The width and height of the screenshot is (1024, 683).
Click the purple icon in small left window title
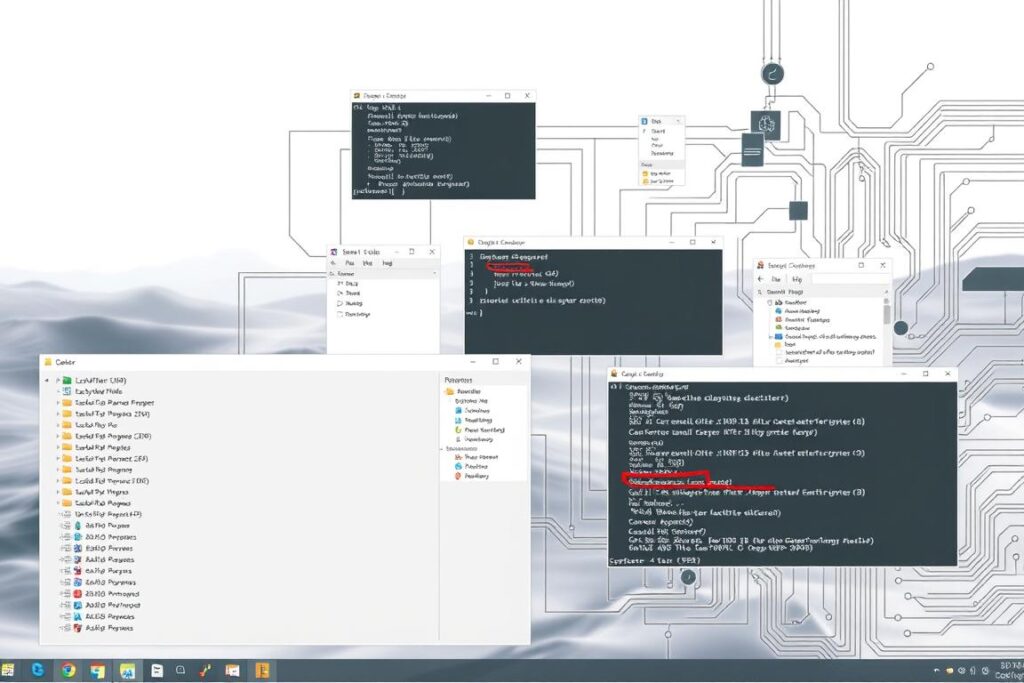334,252
